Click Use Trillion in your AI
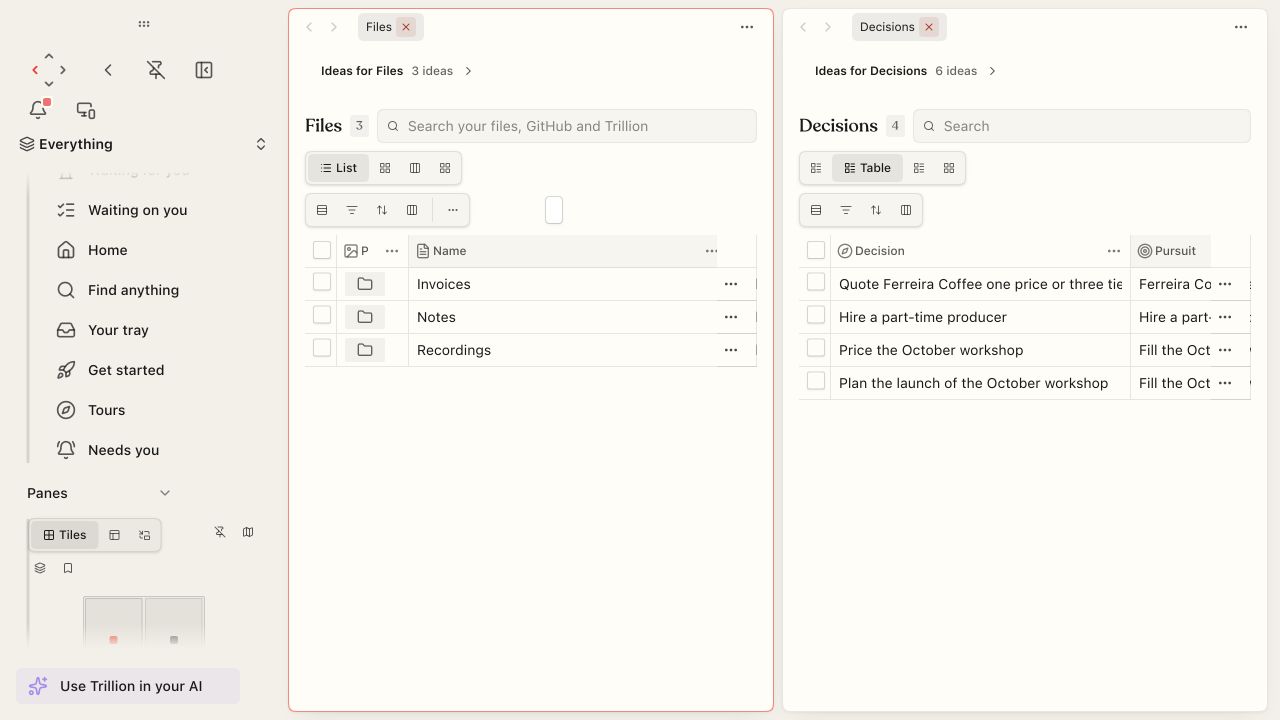 coord(128,686)
